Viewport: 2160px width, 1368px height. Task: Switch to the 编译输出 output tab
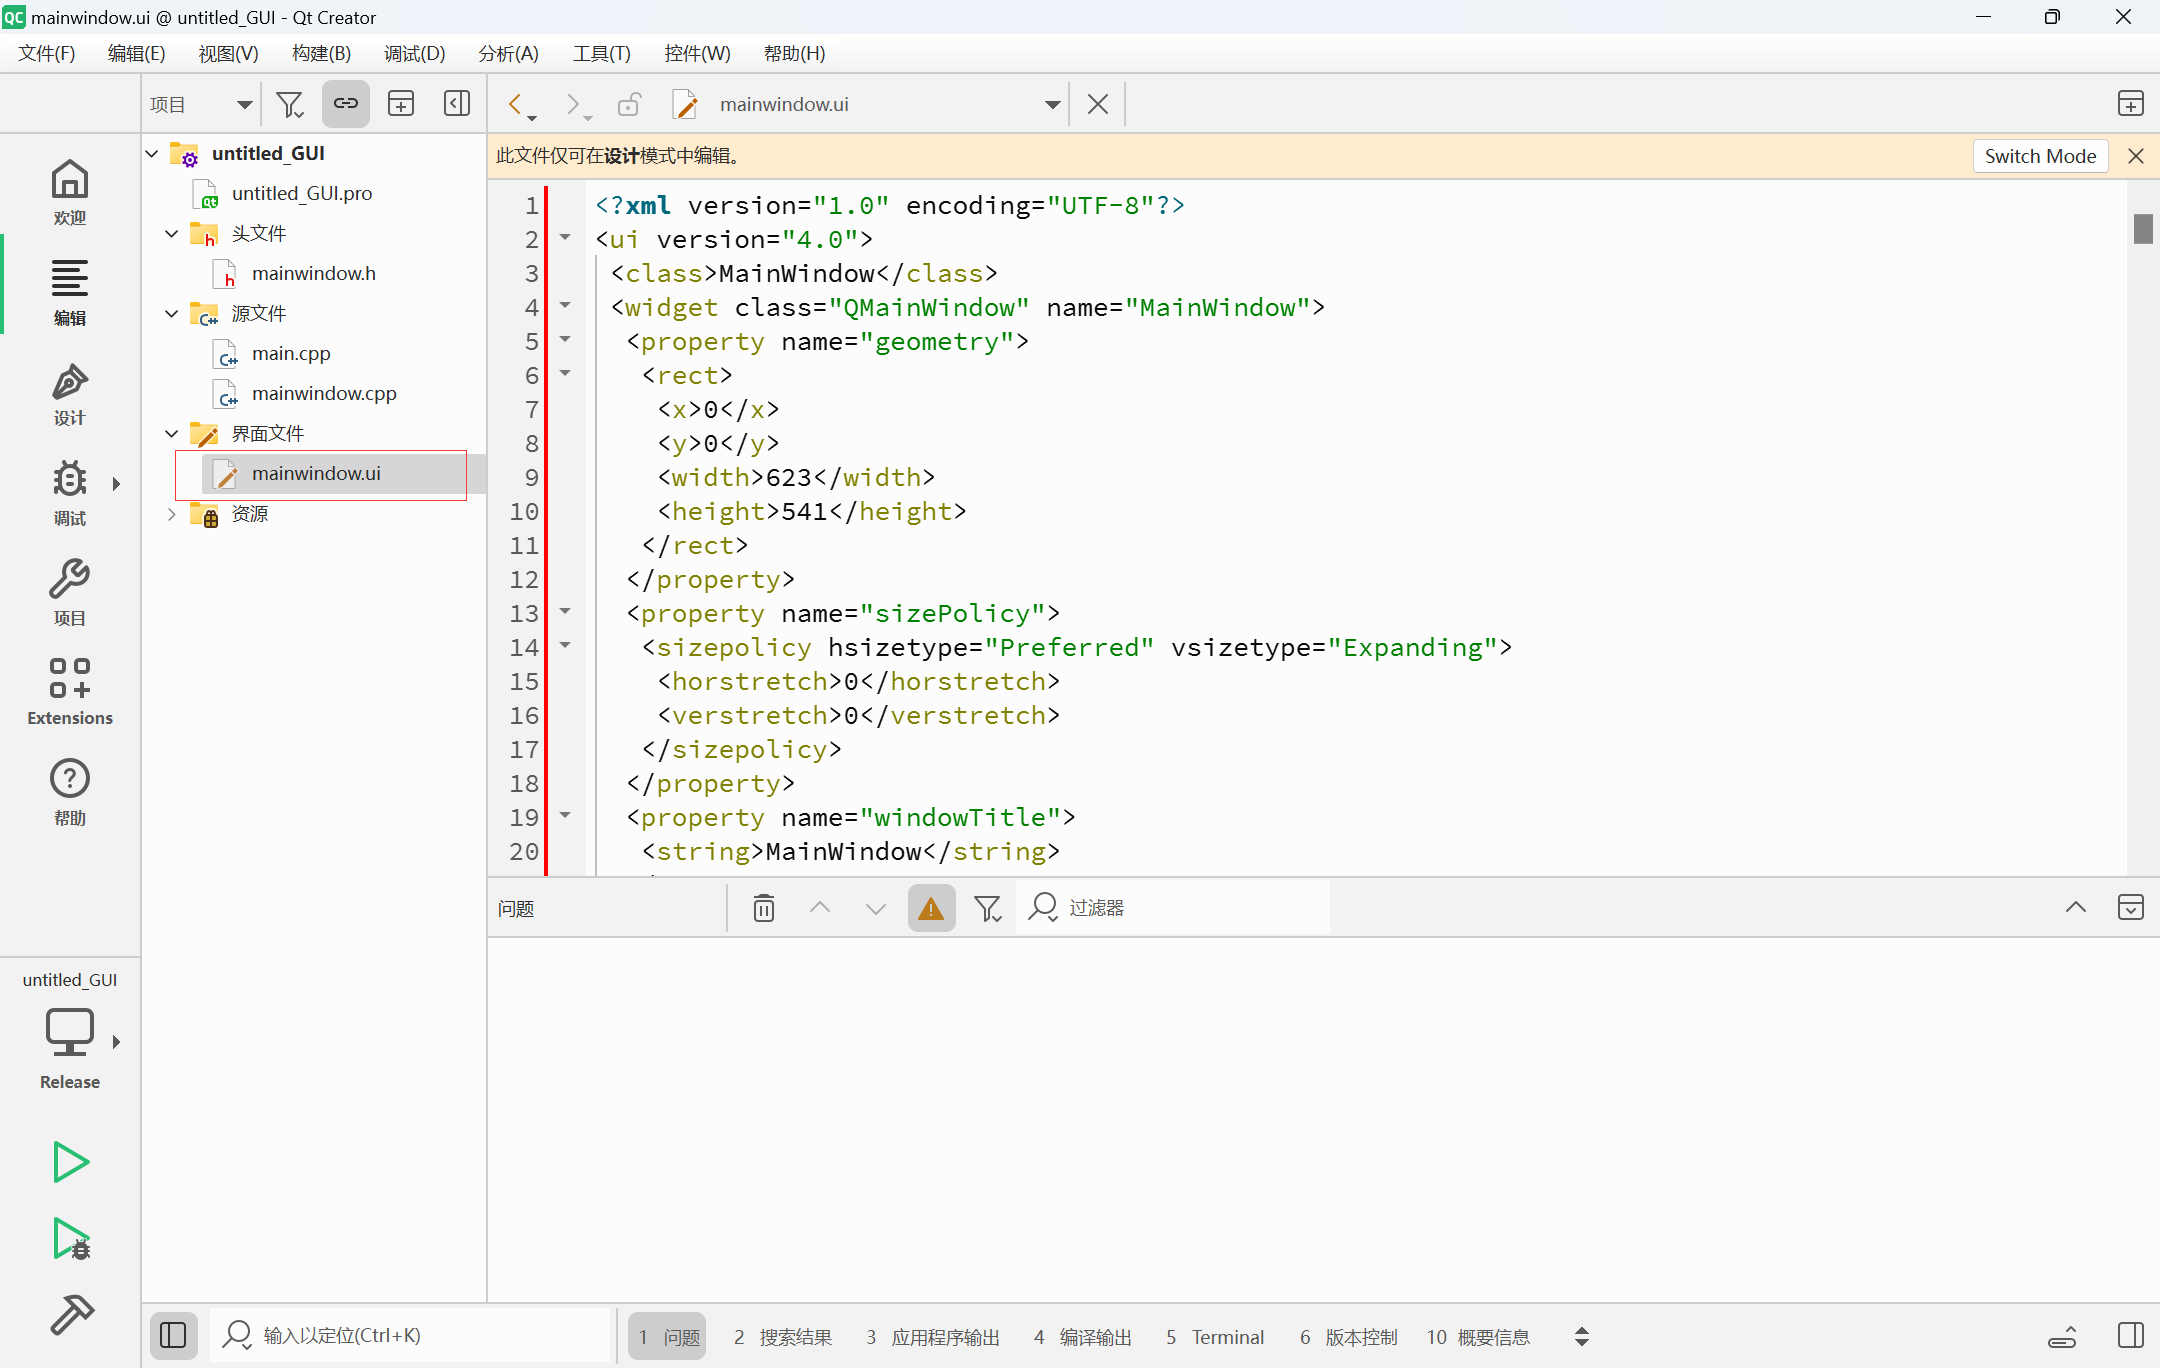[1083, 1337]
